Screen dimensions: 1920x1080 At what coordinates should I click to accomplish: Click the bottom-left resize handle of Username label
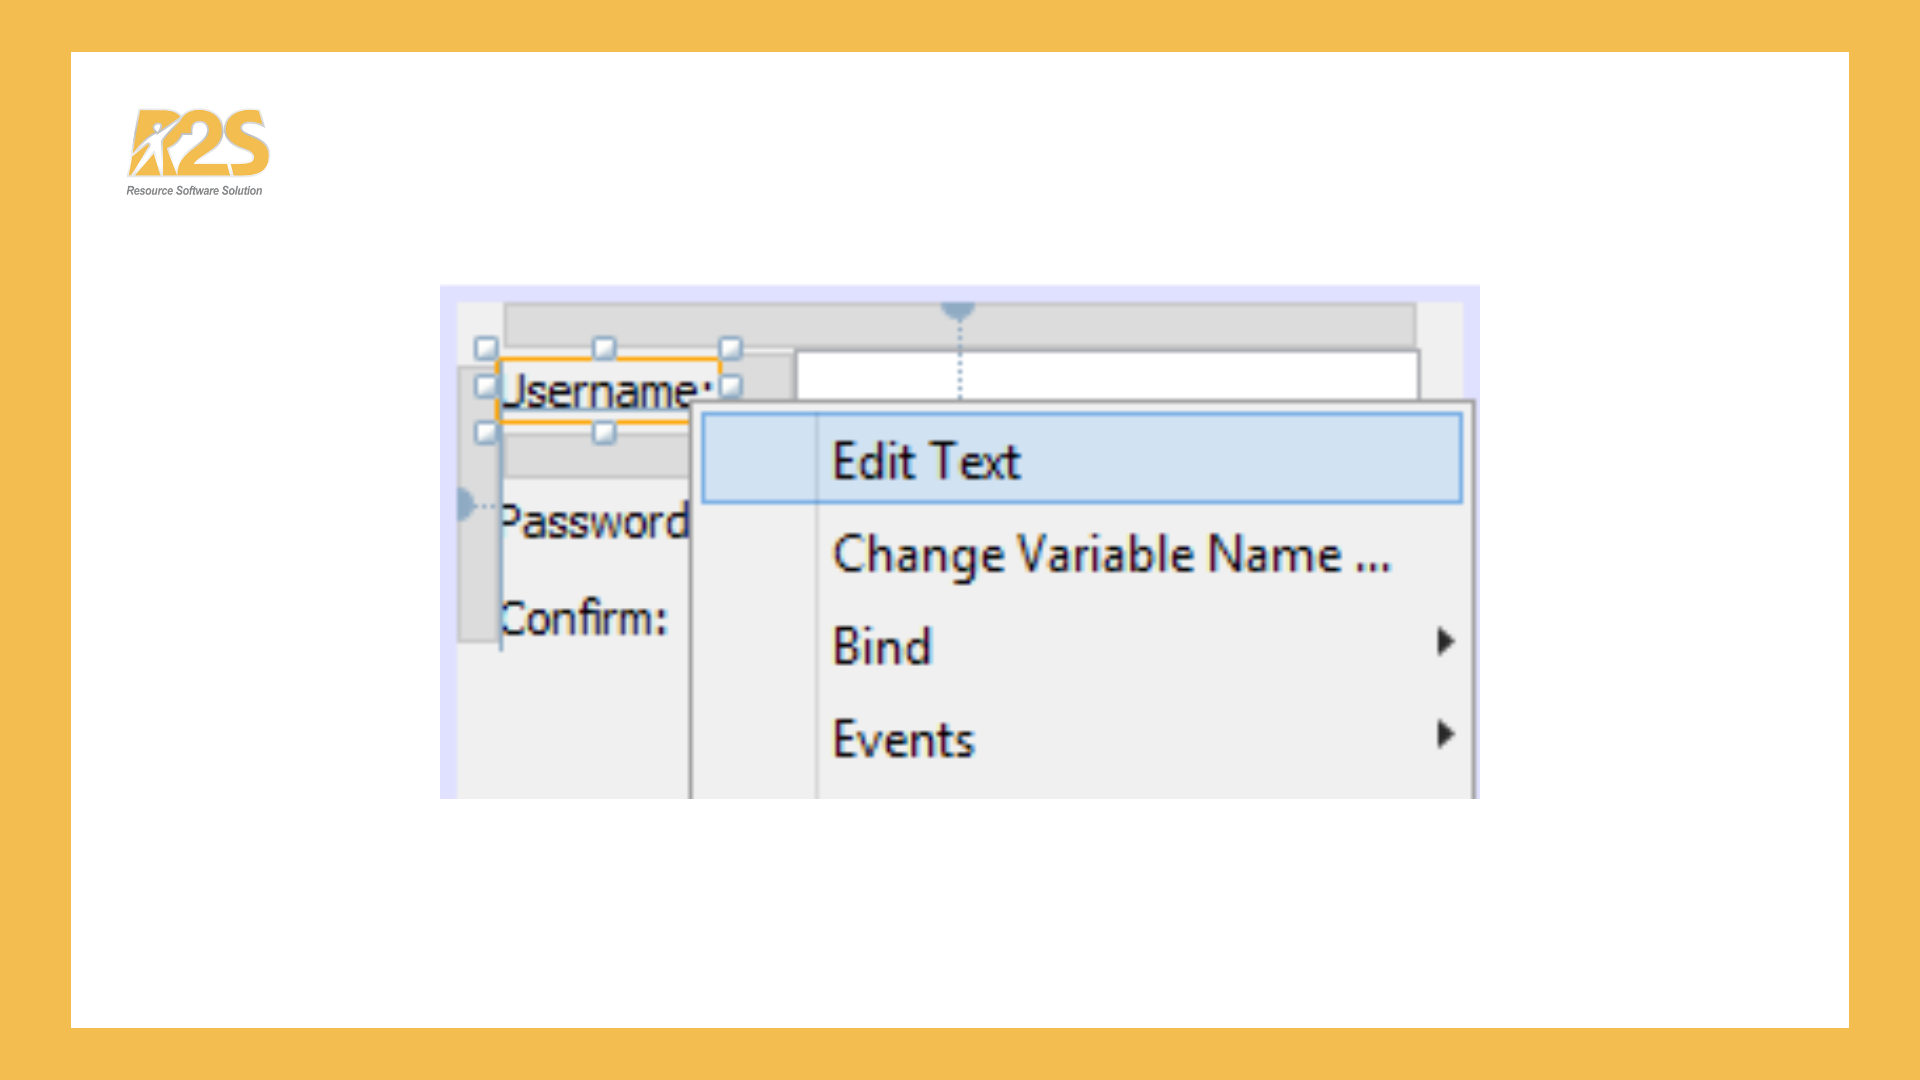pos(486,432)
